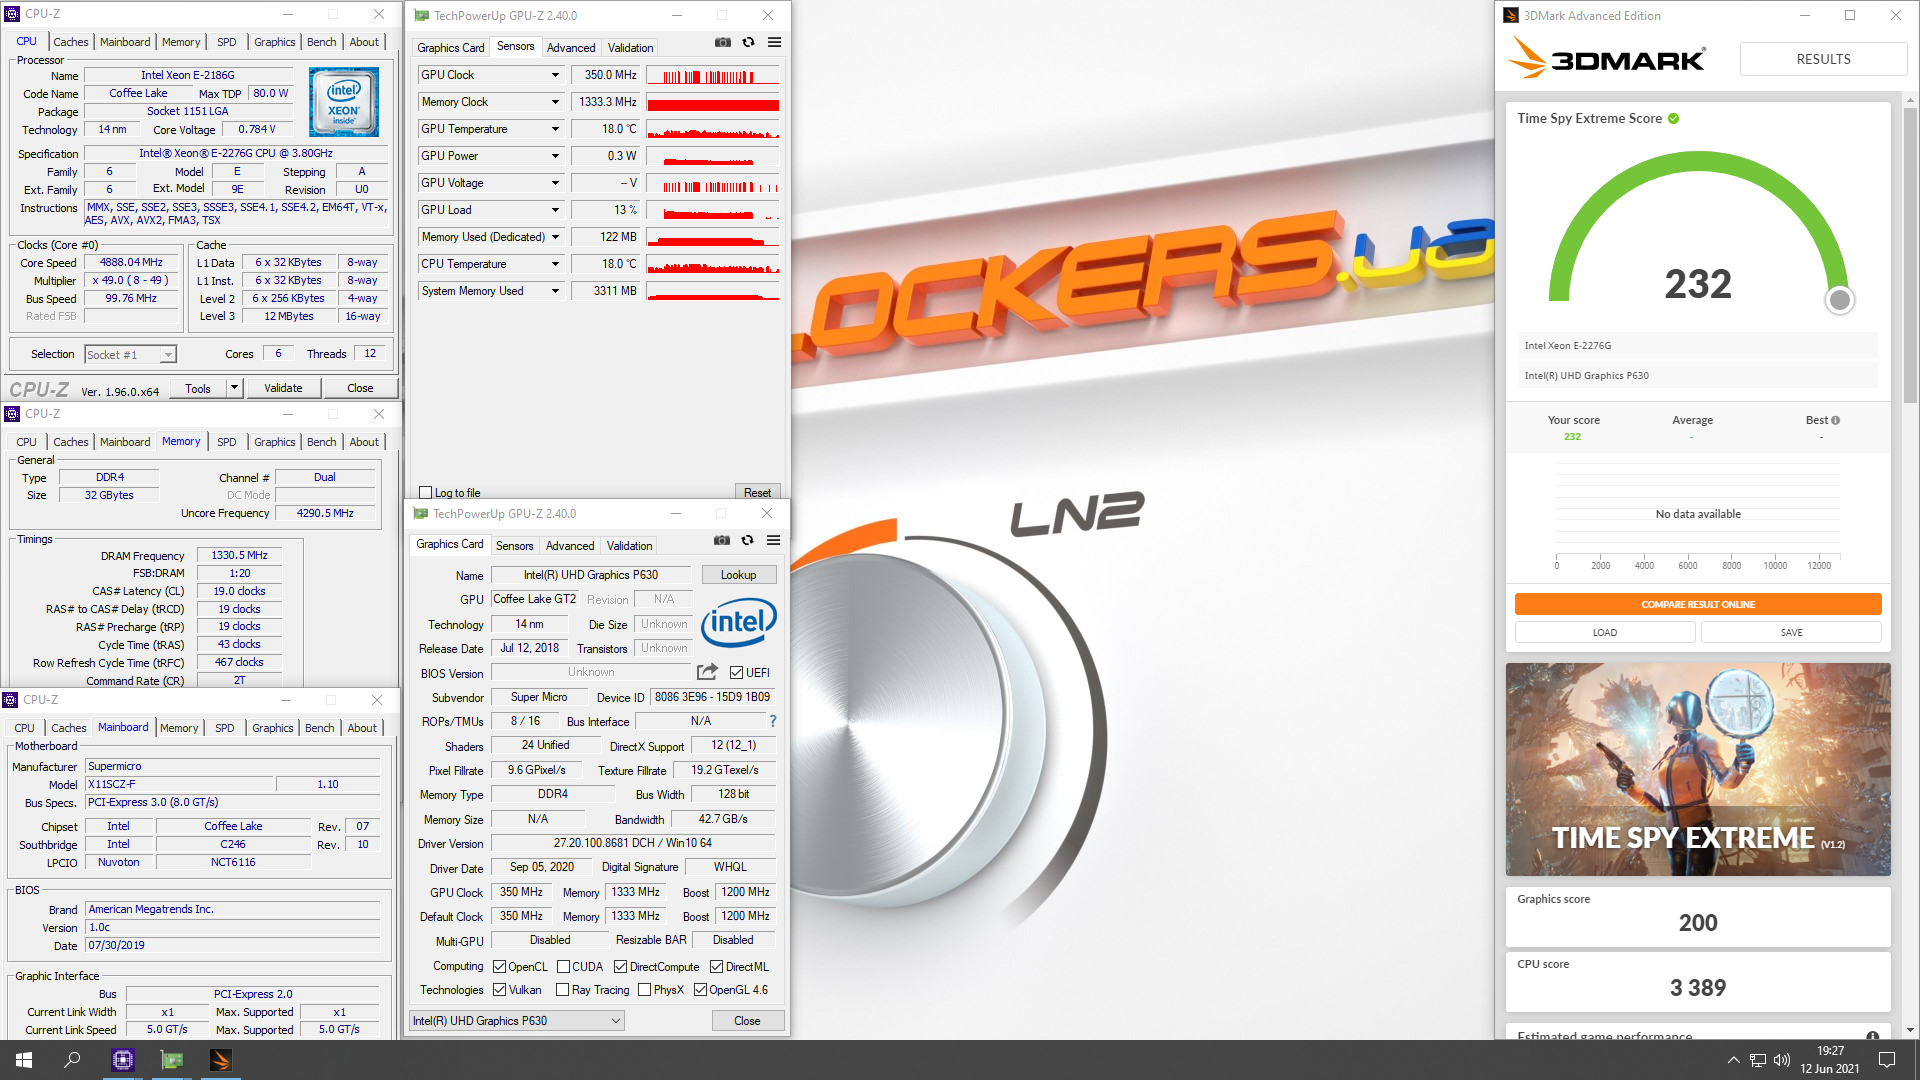Click Validate button in CPU-Z

tap(283, 388)
